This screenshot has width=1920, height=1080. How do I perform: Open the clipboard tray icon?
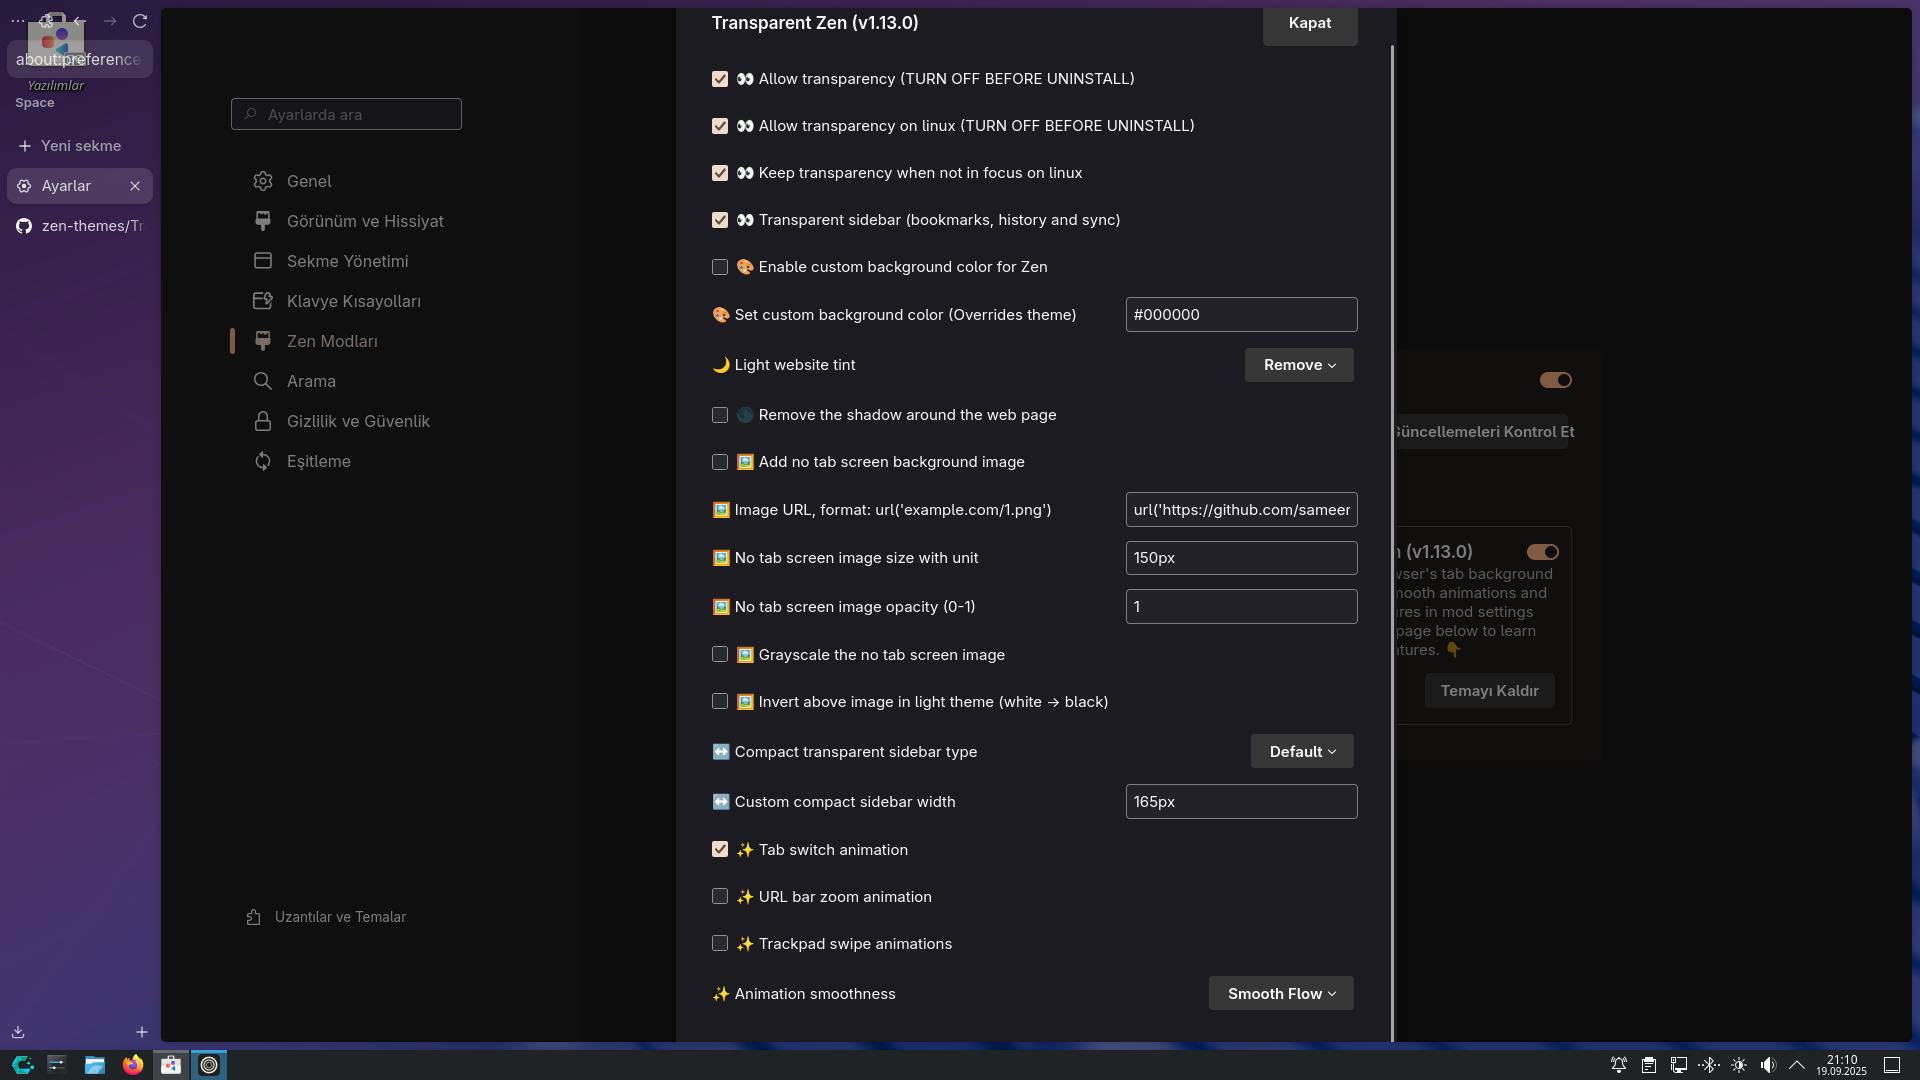point(1649,1065)
